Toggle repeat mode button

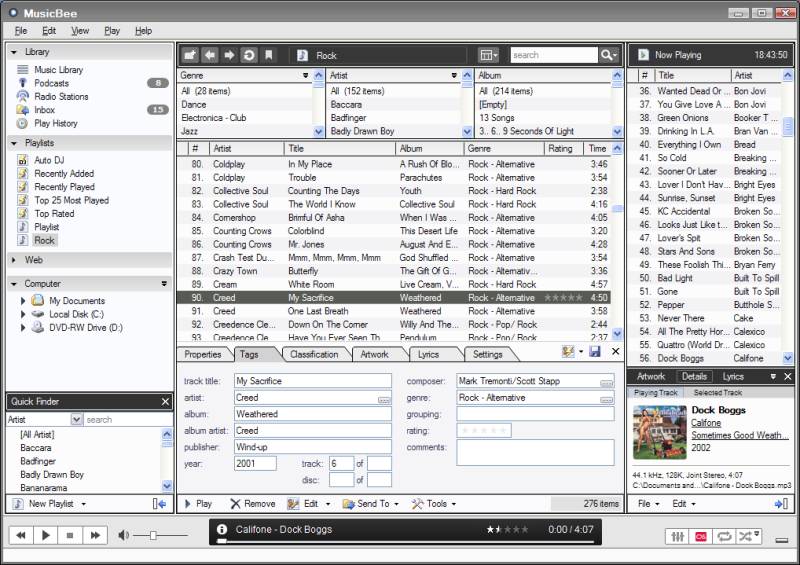724,536
